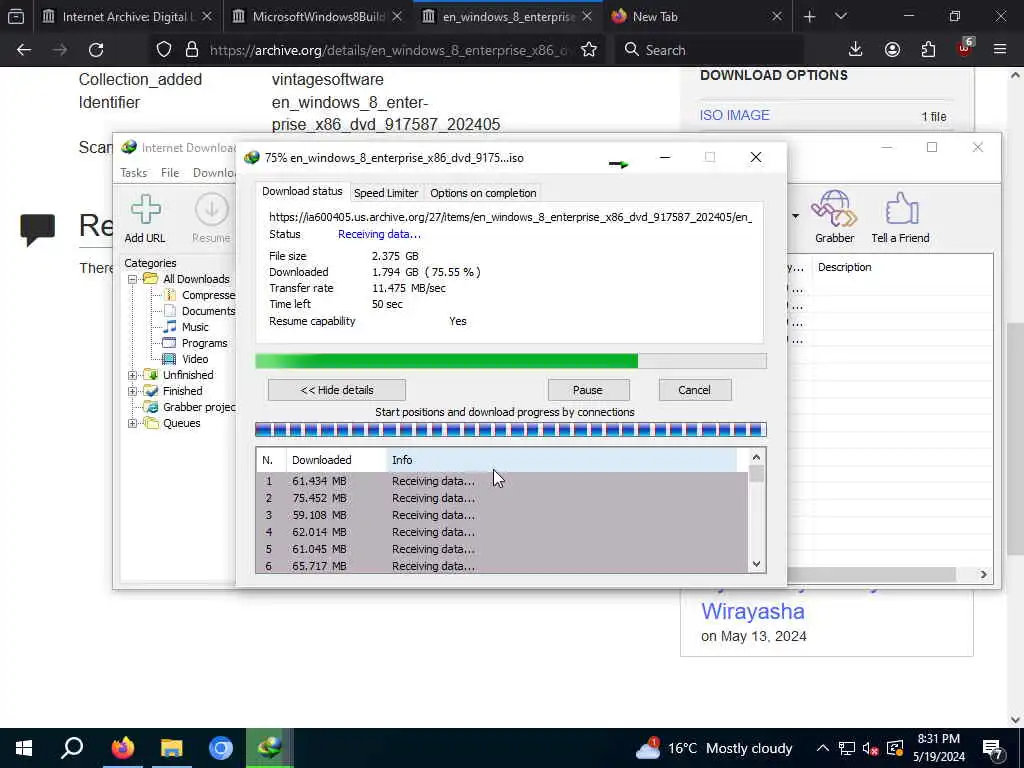1024x768 pixels.
Task: Open the Firefox extensions icon
Action: click(x=928, y=50)
